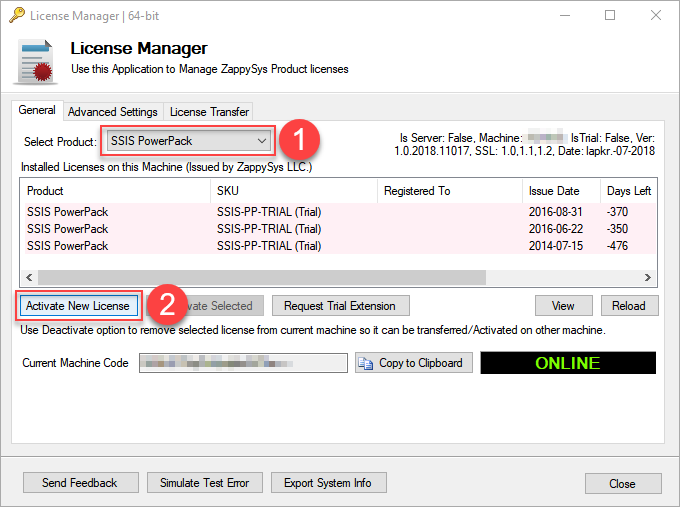Click the key icon in the title bar
Viewport: 680px width, 507px height.
pos(16,15)
